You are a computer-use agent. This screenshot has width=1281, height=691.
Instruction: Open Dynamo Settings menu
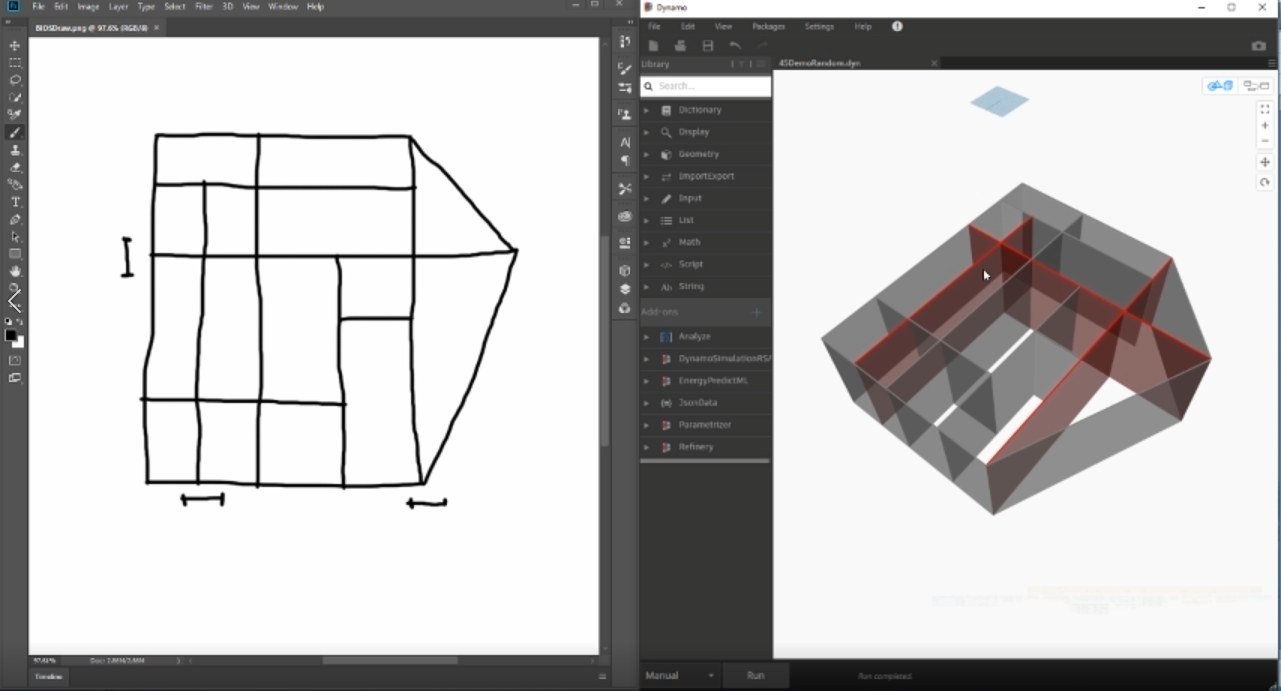(819, 27)
